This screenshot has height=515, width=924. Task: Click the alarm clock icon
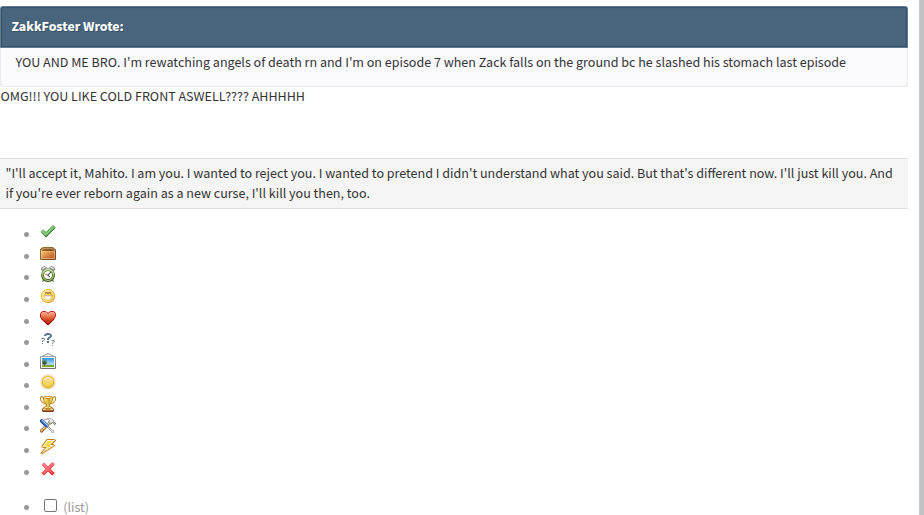click(x=48, y=275)
